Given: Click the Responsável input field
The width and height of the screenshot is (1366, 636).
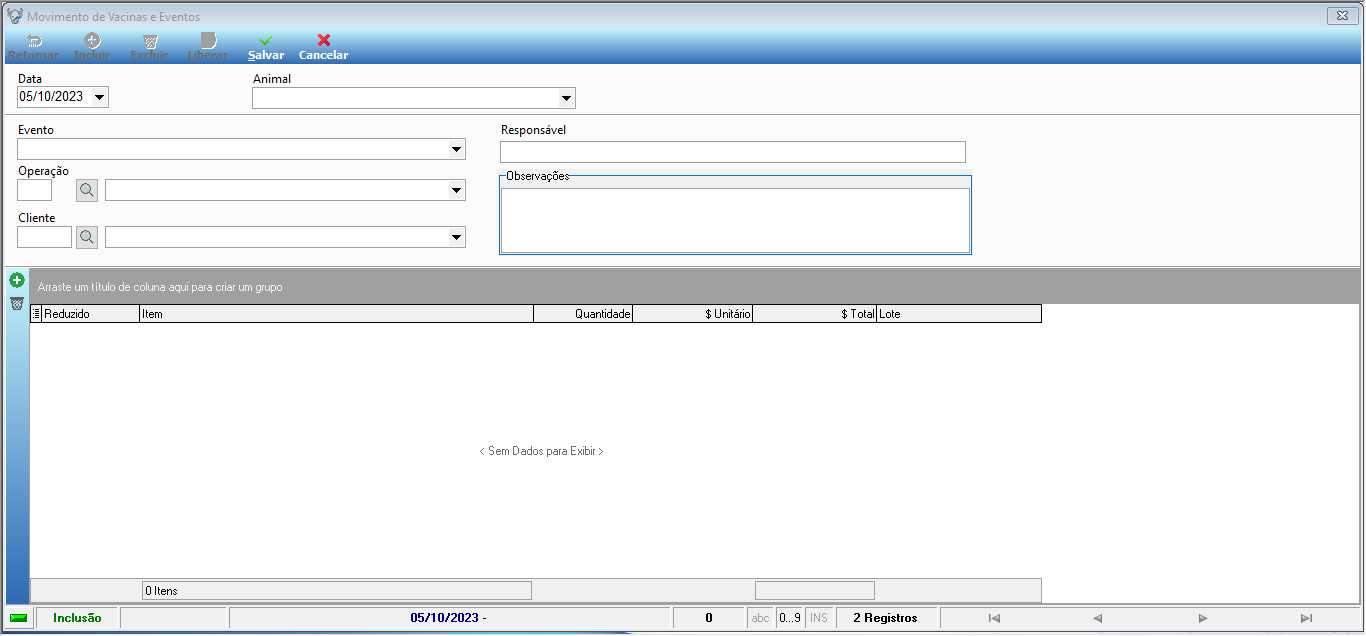Looking at the screenshot, I should [x=733, y=152].
